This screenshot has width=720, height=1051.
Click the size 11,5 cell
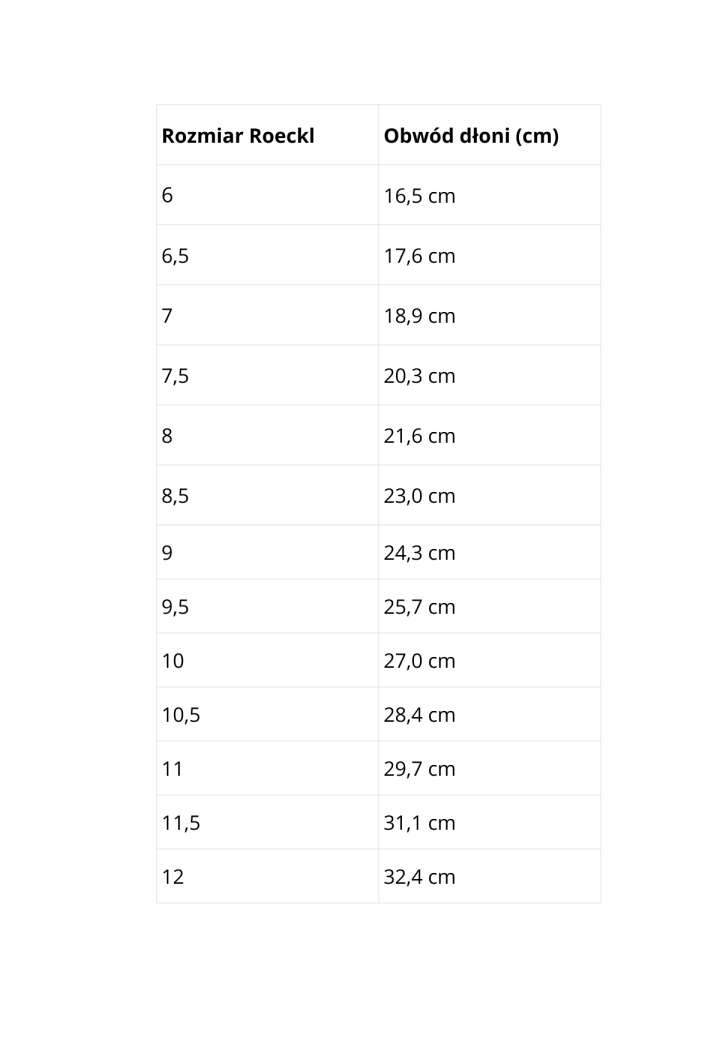[x=181, y=823]
